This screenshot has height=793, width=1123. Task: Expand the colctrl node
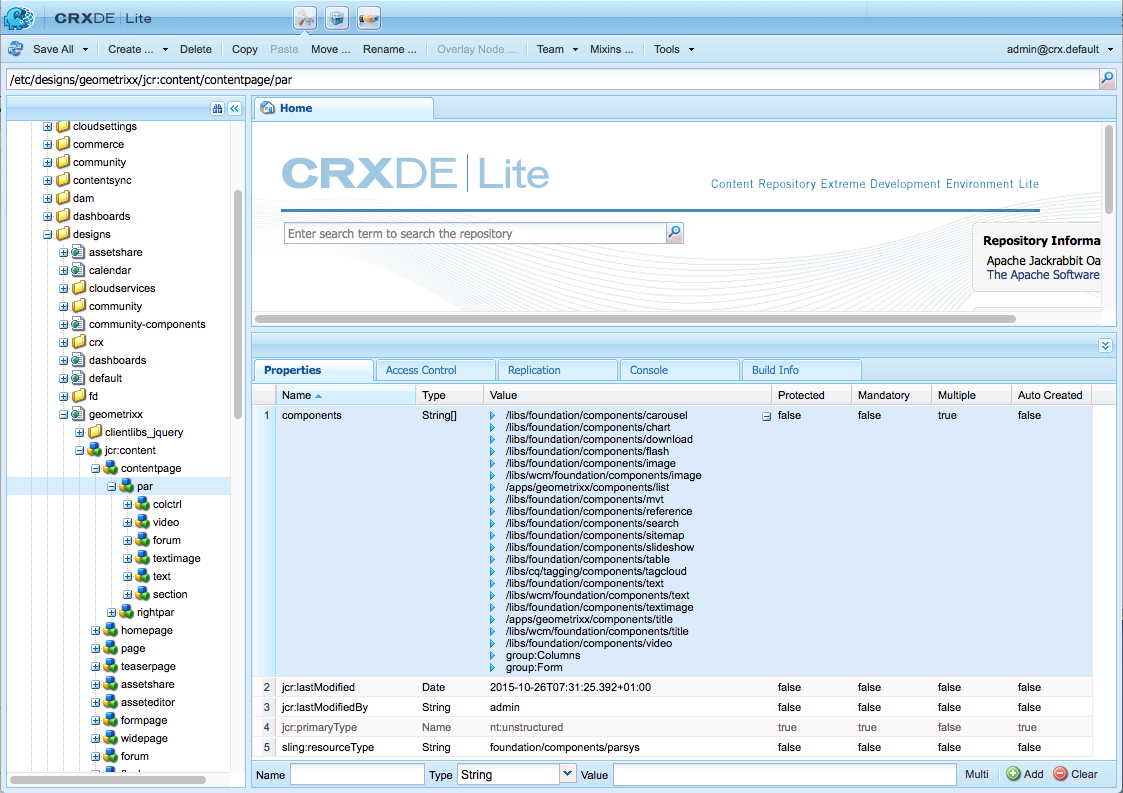(127, 504)
